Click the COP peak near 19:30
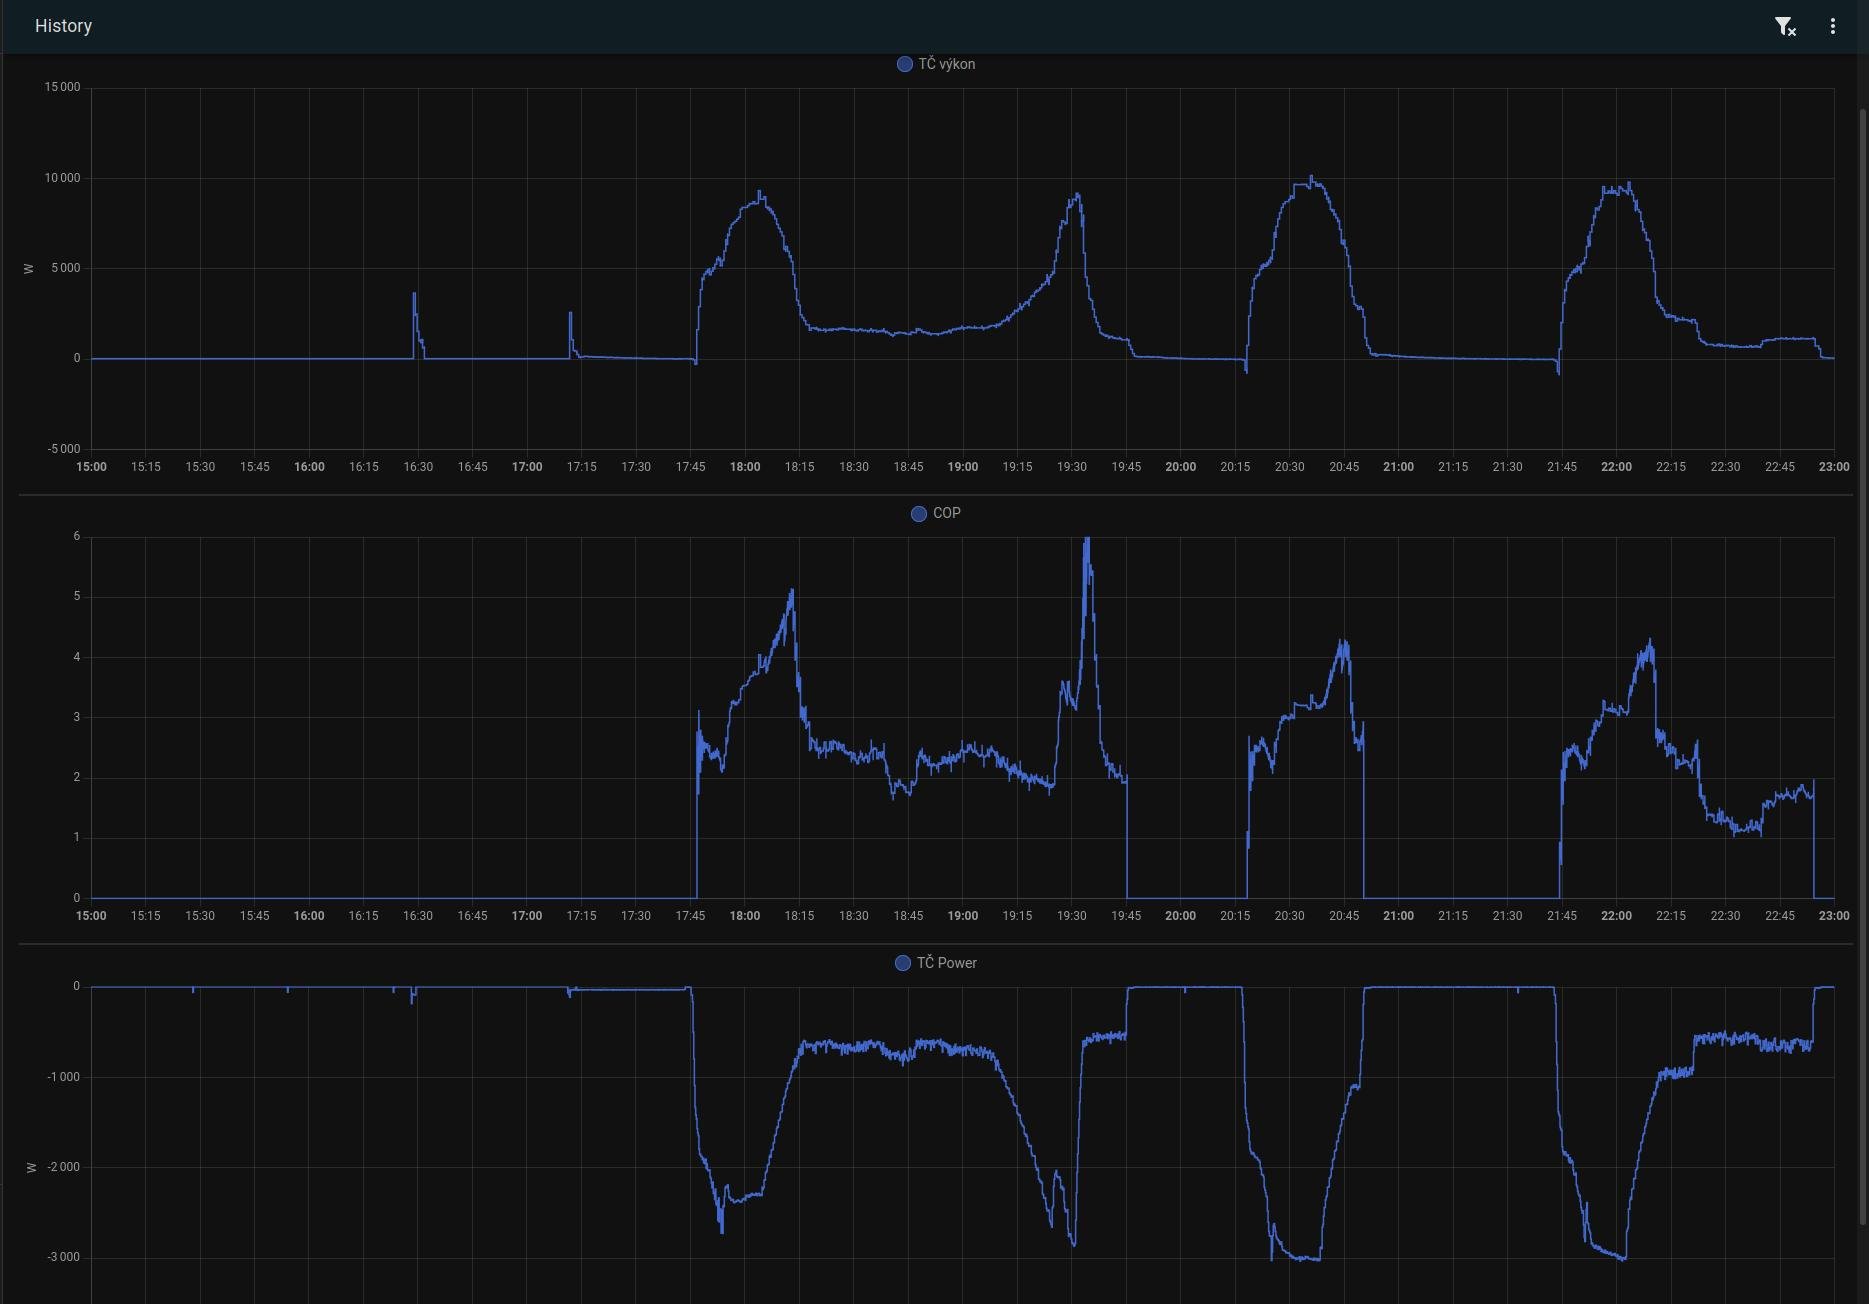The width and height of the screenshot is (1869, 1304). point(1087,541)
